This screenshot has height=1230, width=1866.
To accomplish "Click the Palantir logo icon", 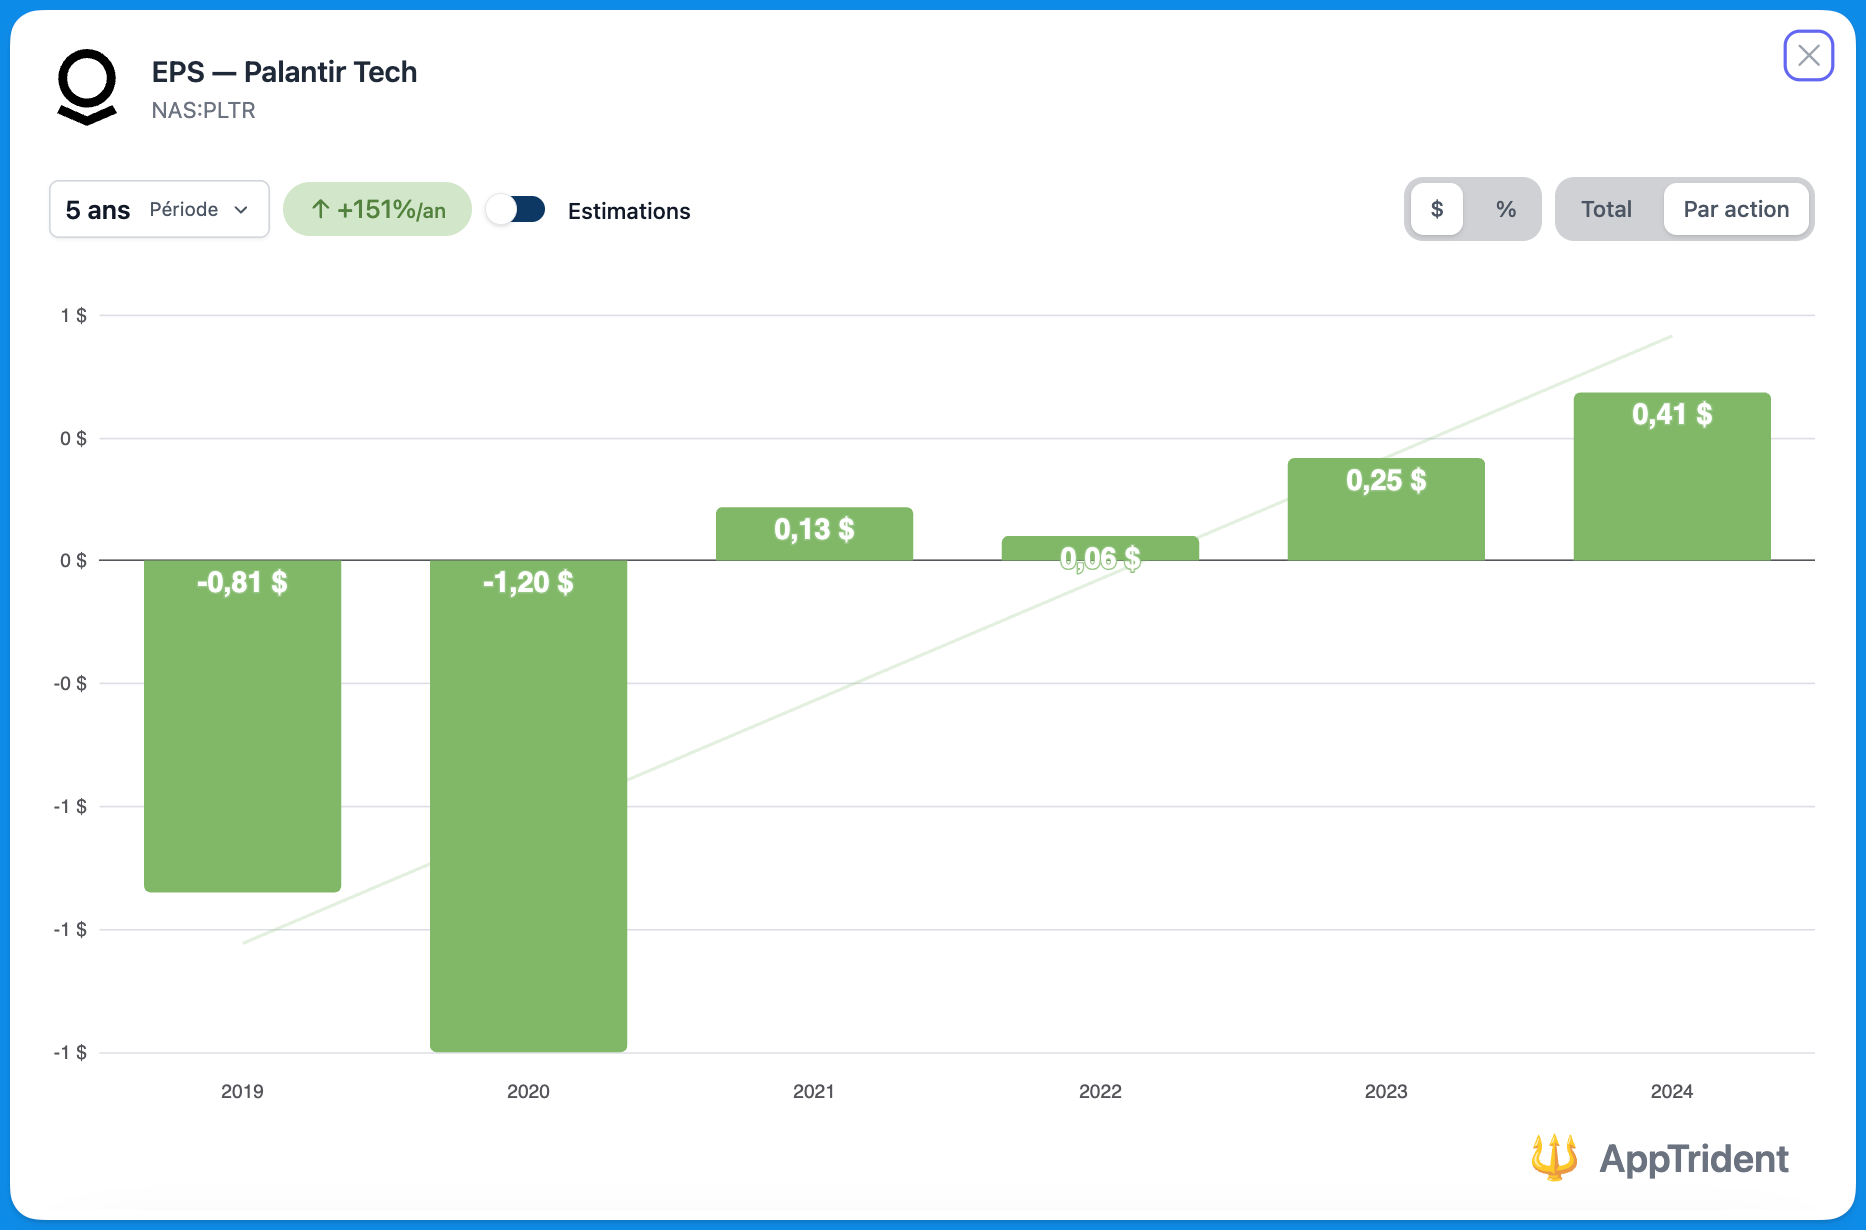I will pyautogui.click(x=87, y=87).
